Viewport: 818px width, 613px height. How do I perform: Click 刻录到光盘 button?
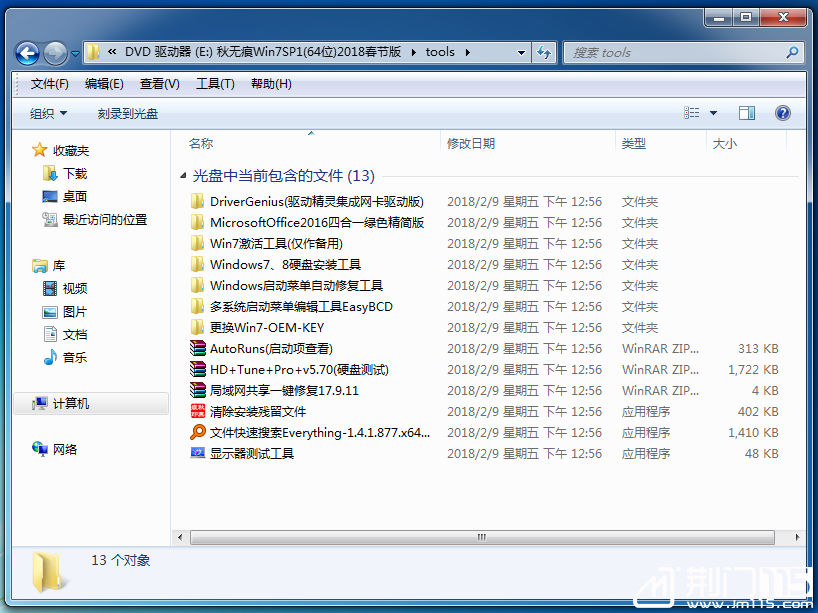[128, 113]
